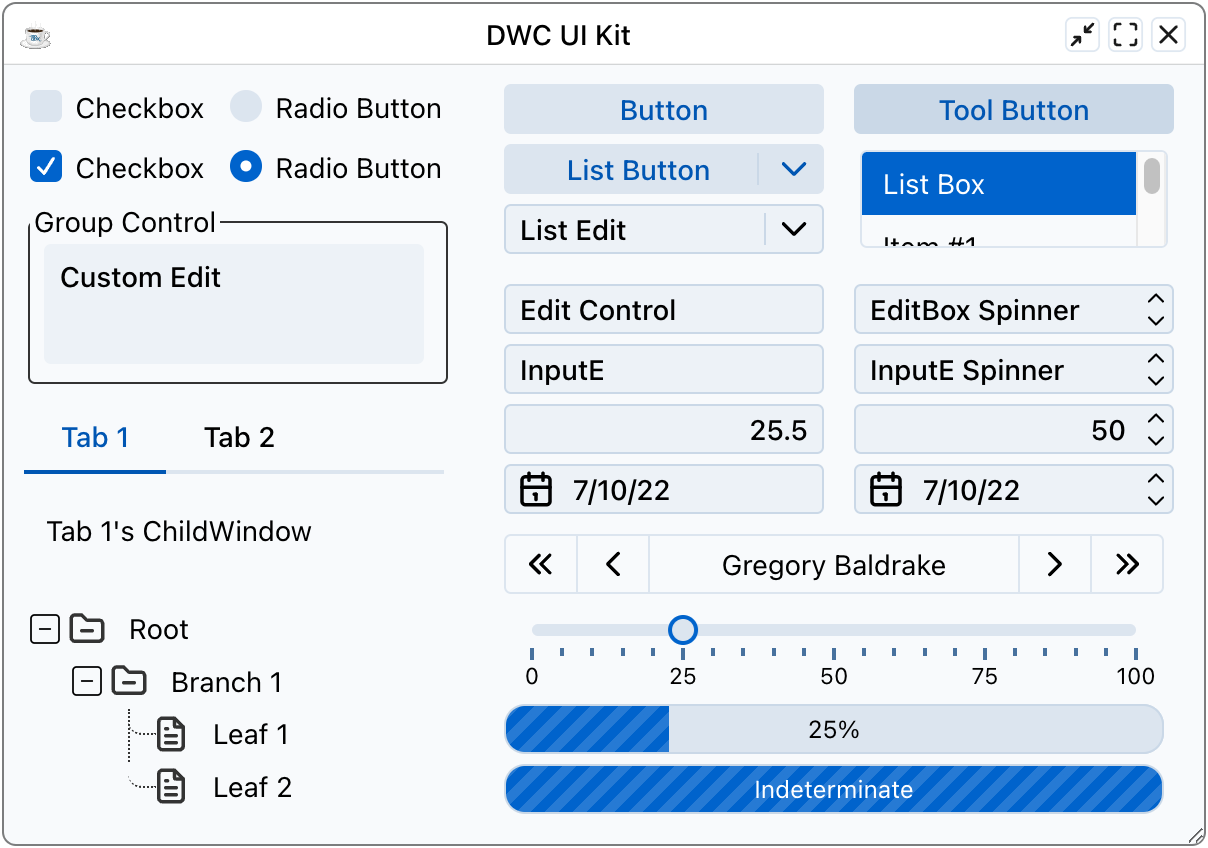Click the calendar icon in right date spinner
This screenshot has width=1208, height=848.
pos(886,490)
